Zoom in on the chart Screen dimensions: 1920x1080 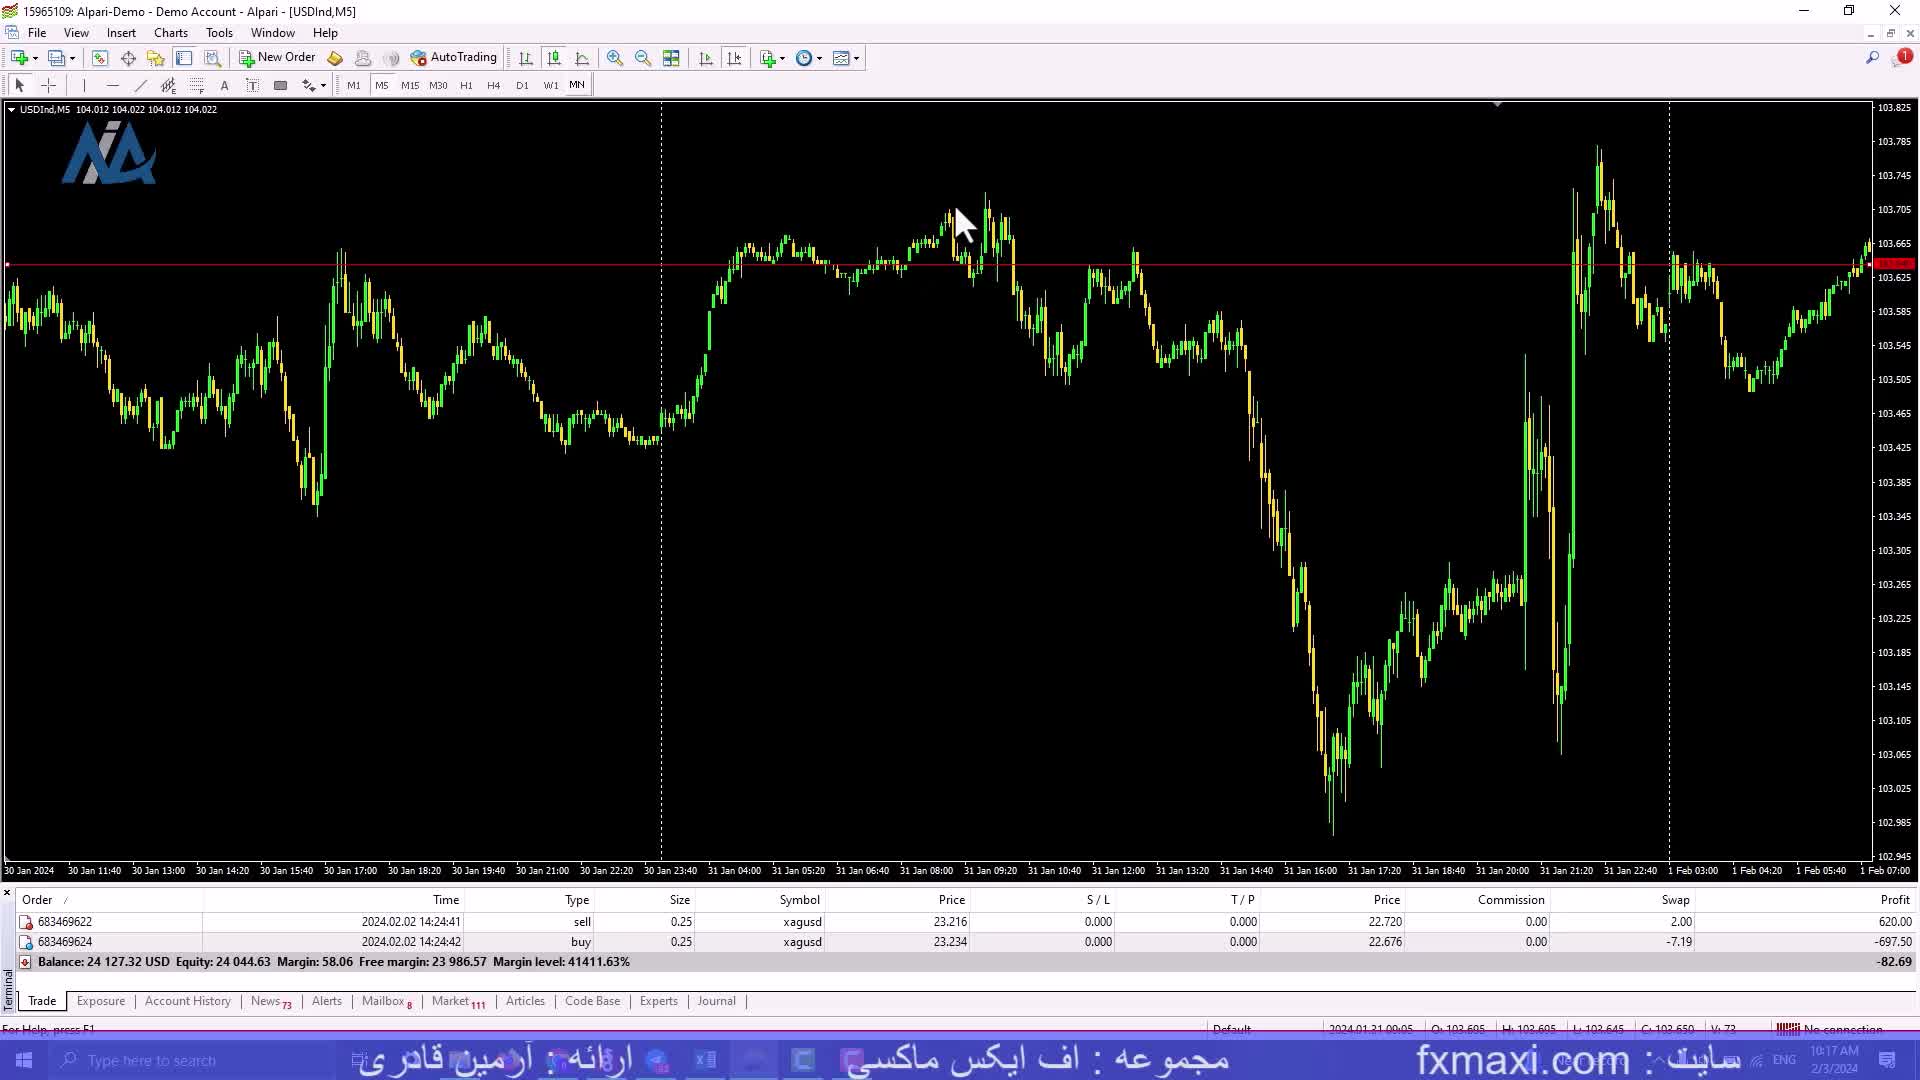pos(615,58)
